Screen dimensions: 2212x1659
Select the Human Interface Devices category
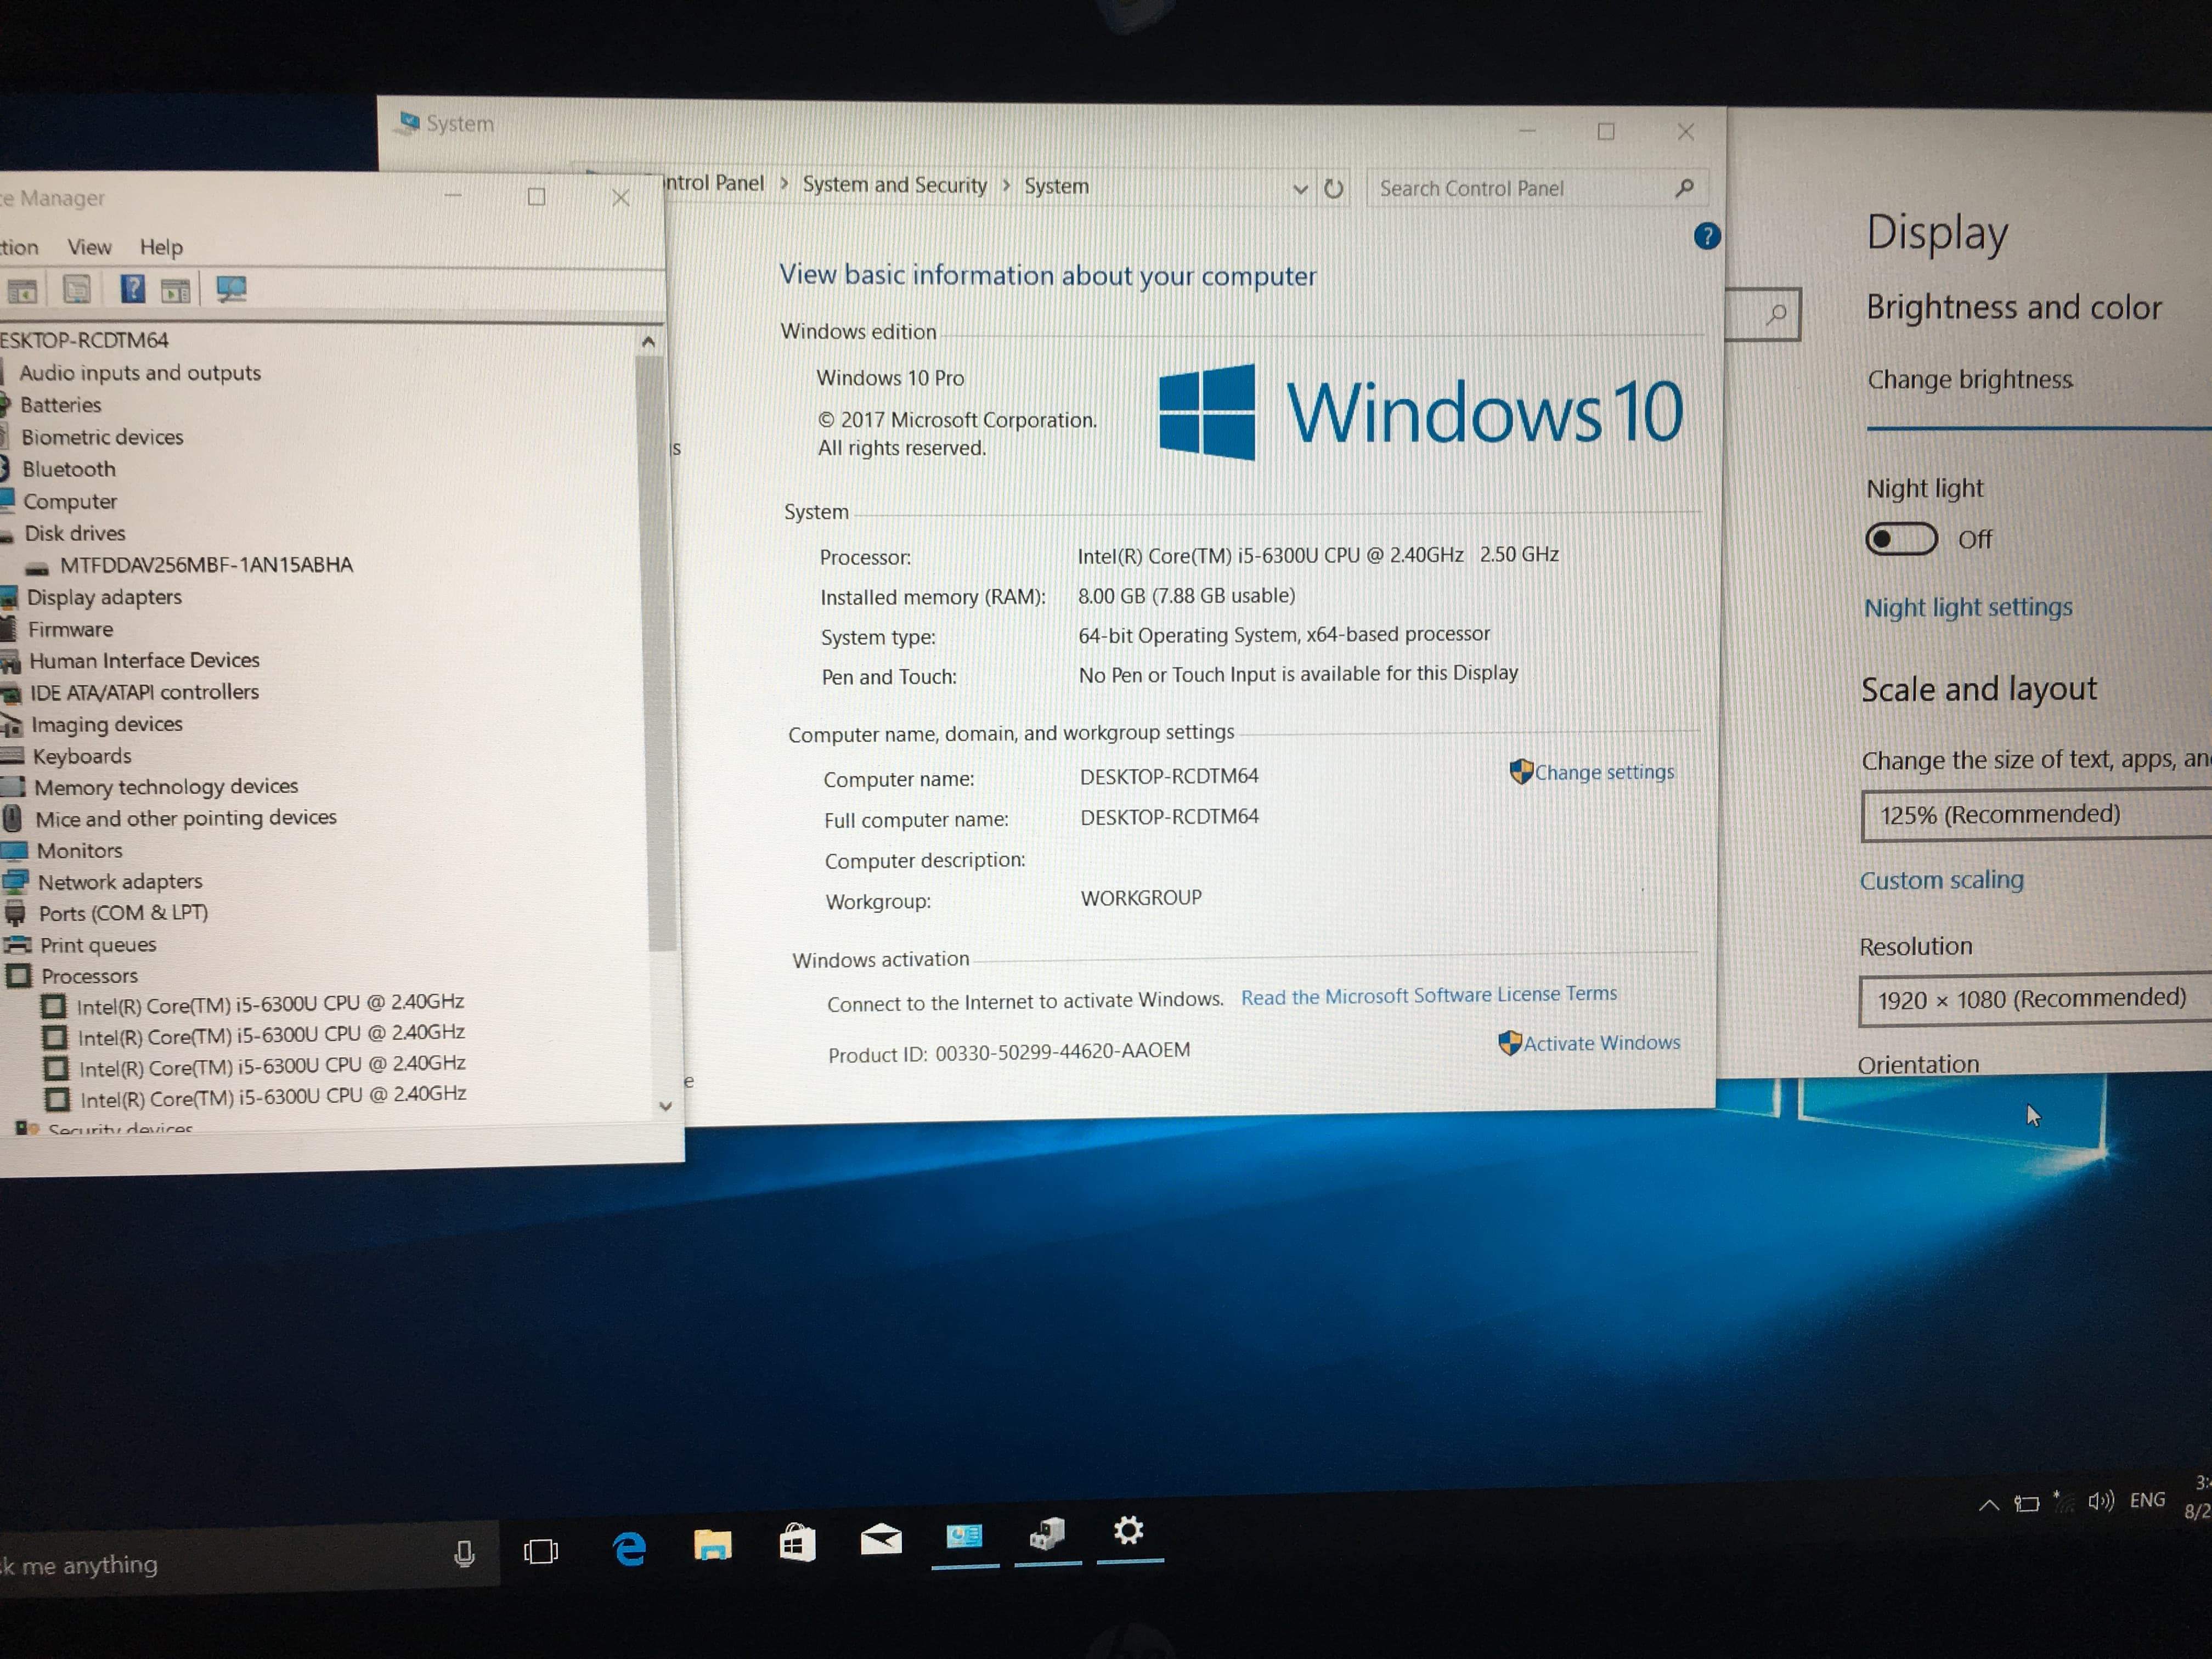pyautogui.click(x=144, y=660)
